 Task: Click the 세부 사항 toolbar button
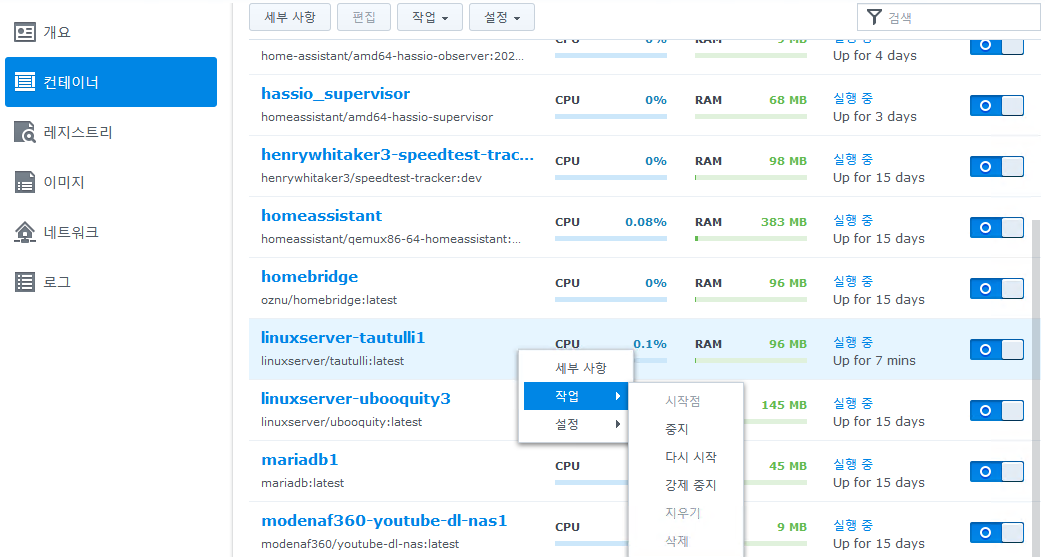point(290,17)
